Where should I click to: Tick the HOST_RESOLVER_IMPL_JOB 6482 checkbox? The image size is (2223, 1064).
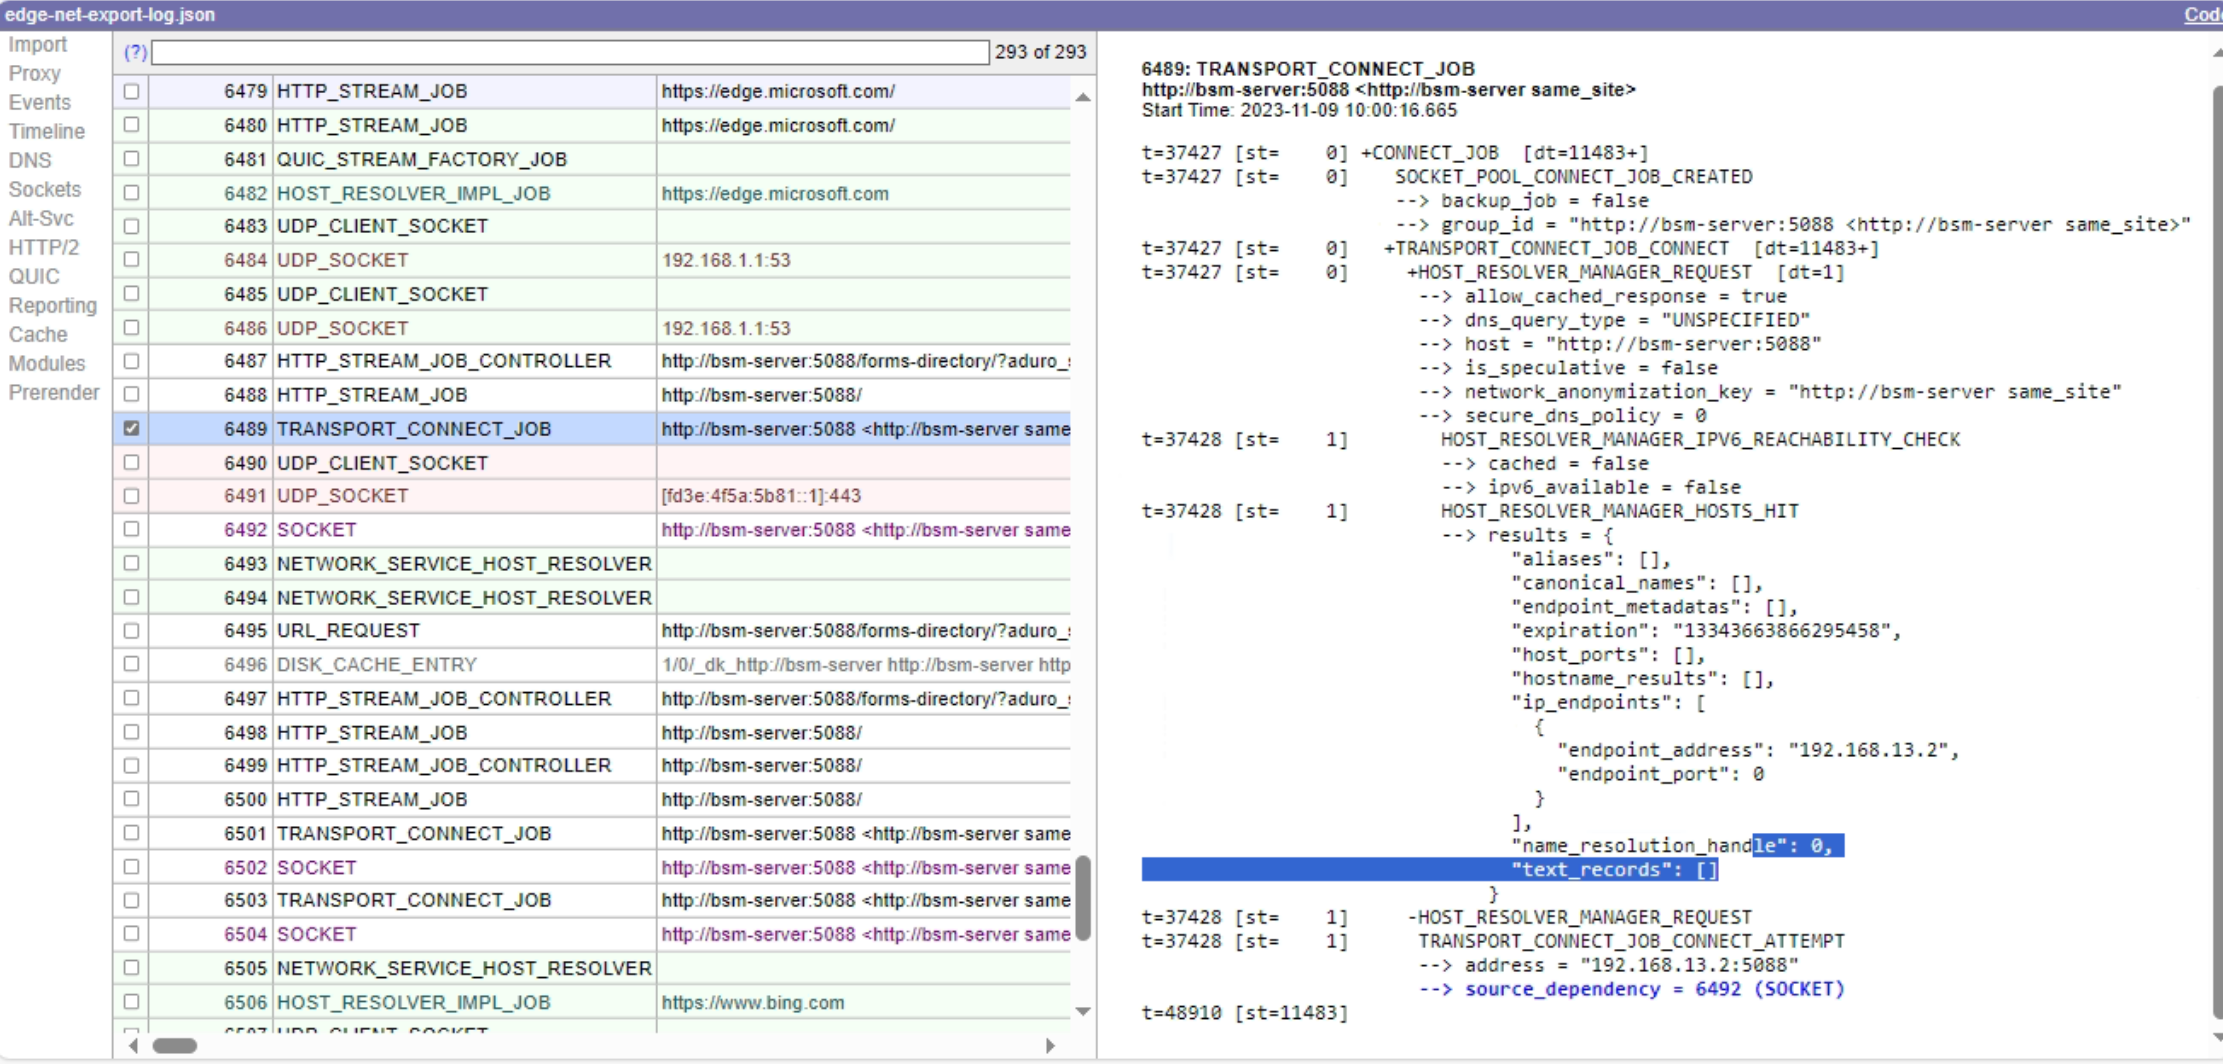(131, 193)
